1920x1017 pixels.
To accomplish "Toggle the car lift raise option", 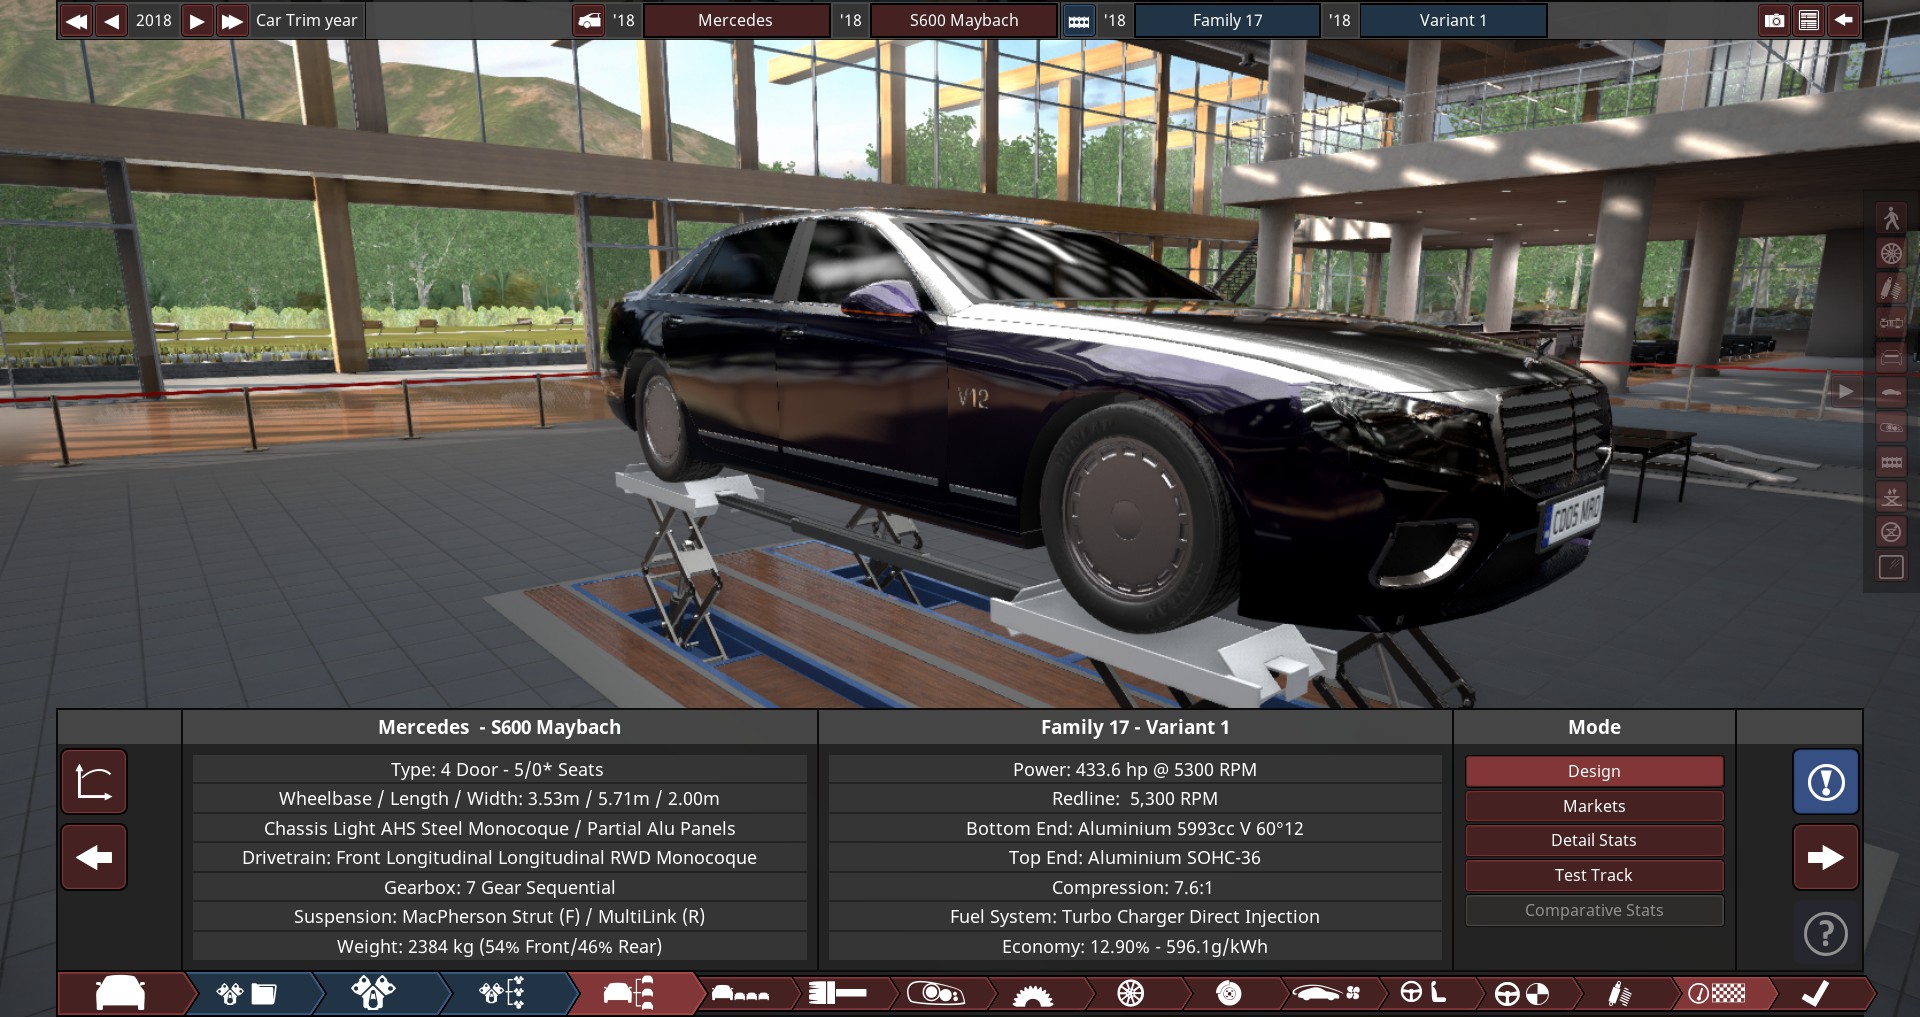I will tap(1891, 497).
